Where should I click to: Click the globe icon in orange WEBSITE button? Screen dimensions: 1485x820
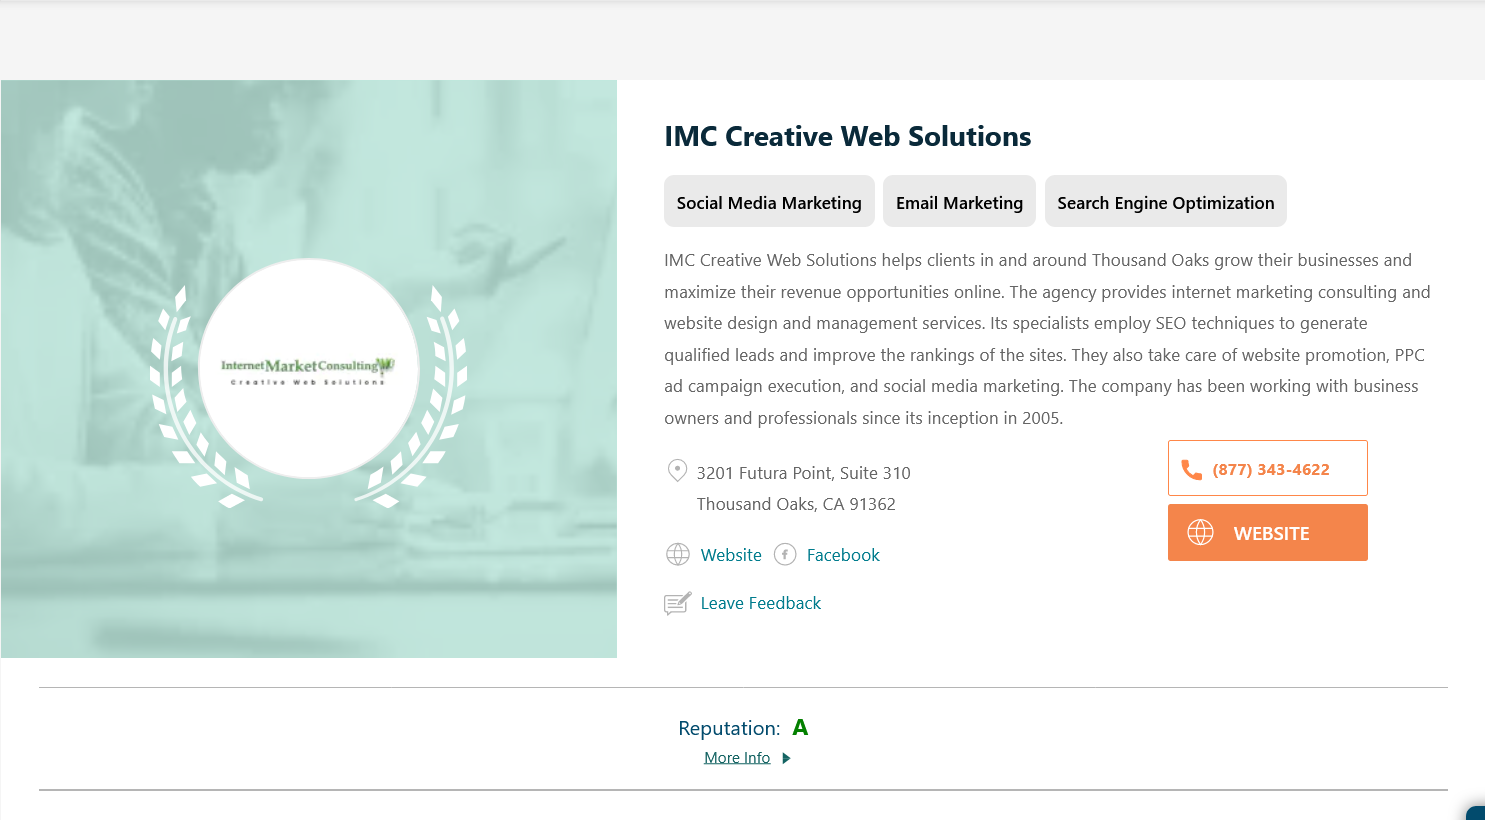tap(1200, 532)
